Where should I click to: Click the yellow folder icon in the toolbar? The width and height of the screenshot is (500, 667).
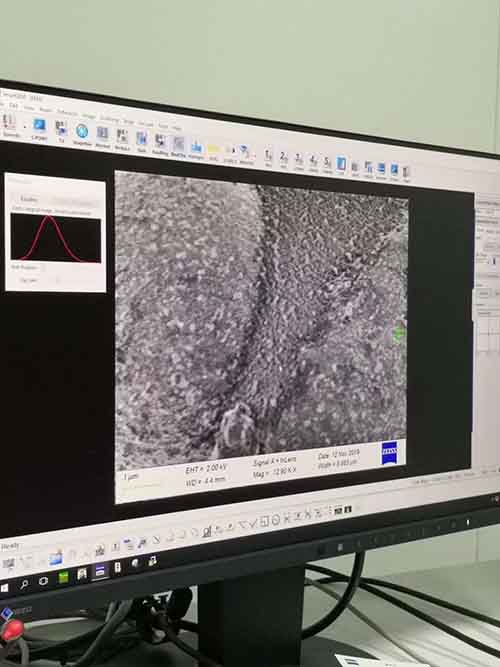[213, 150]
